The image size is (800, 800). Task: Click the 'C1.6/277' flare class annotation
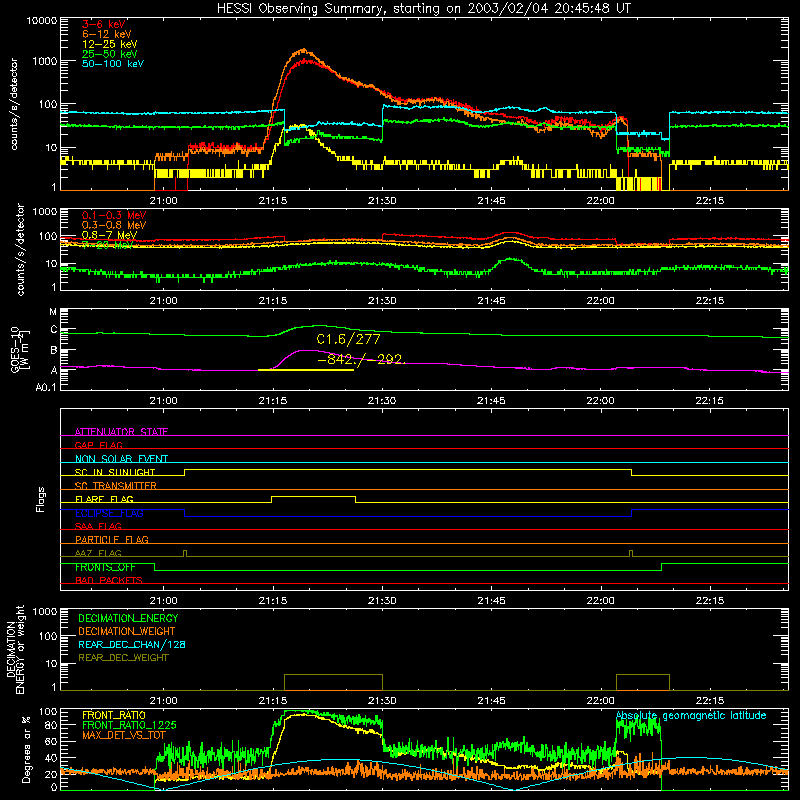(x=348, y=339)
